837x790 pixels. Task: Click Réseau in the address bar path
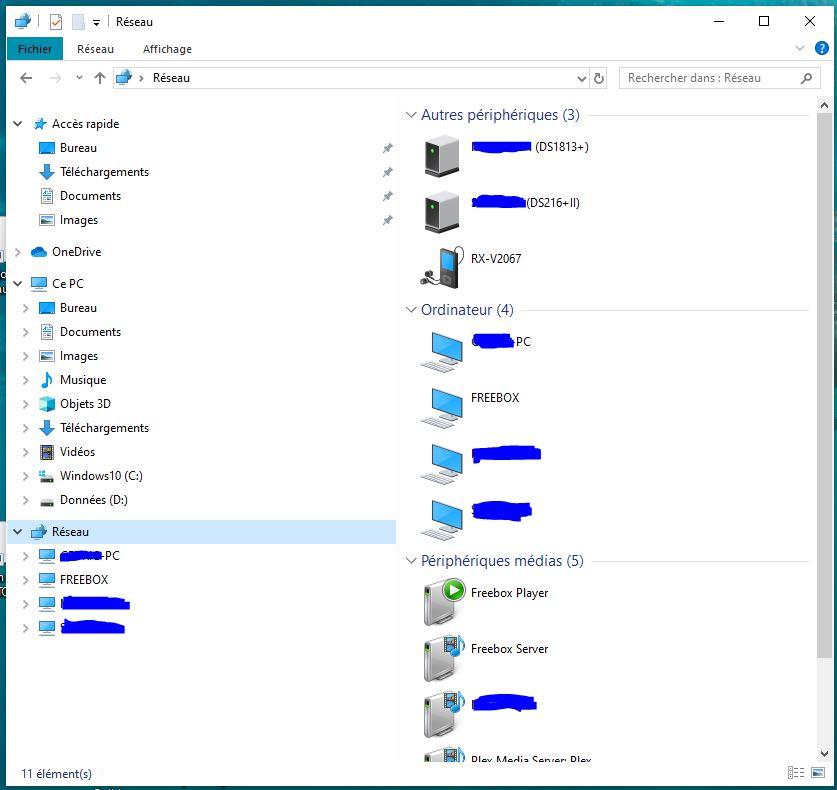(171, 78)
